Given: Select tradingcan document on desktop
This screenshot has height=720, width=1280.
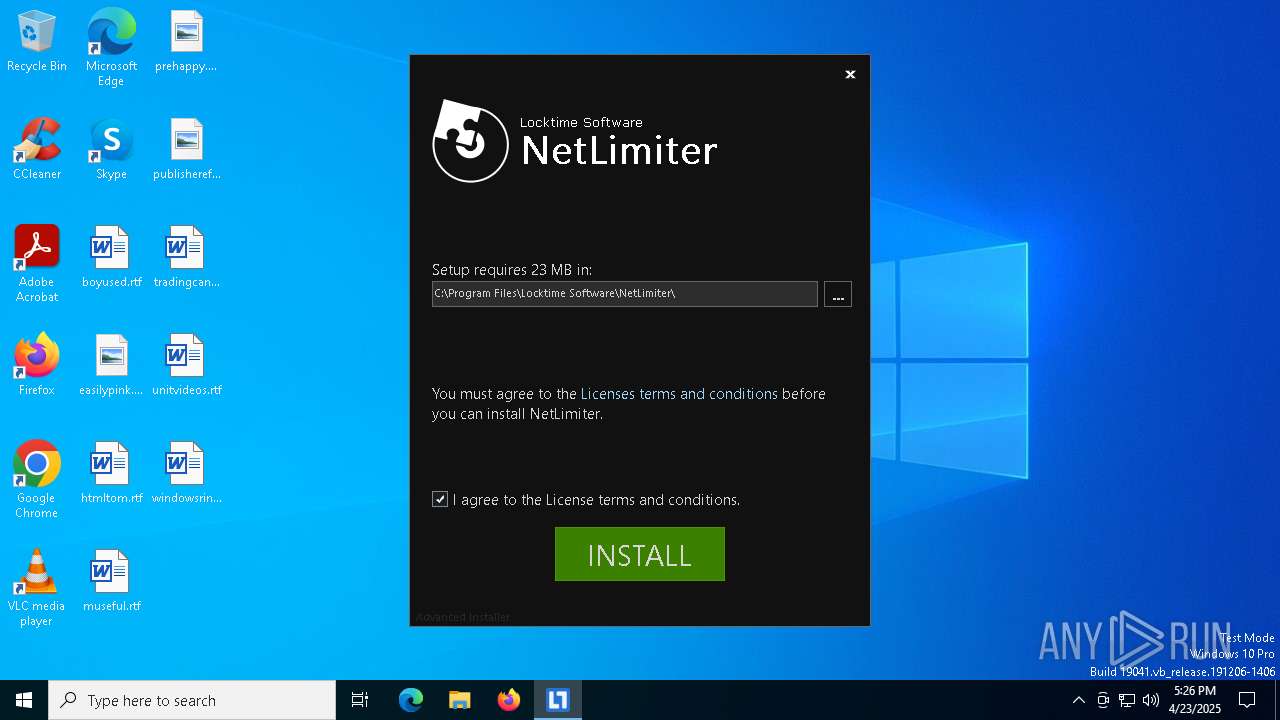Looking at the screenshot, I should [x=186, y=258].
